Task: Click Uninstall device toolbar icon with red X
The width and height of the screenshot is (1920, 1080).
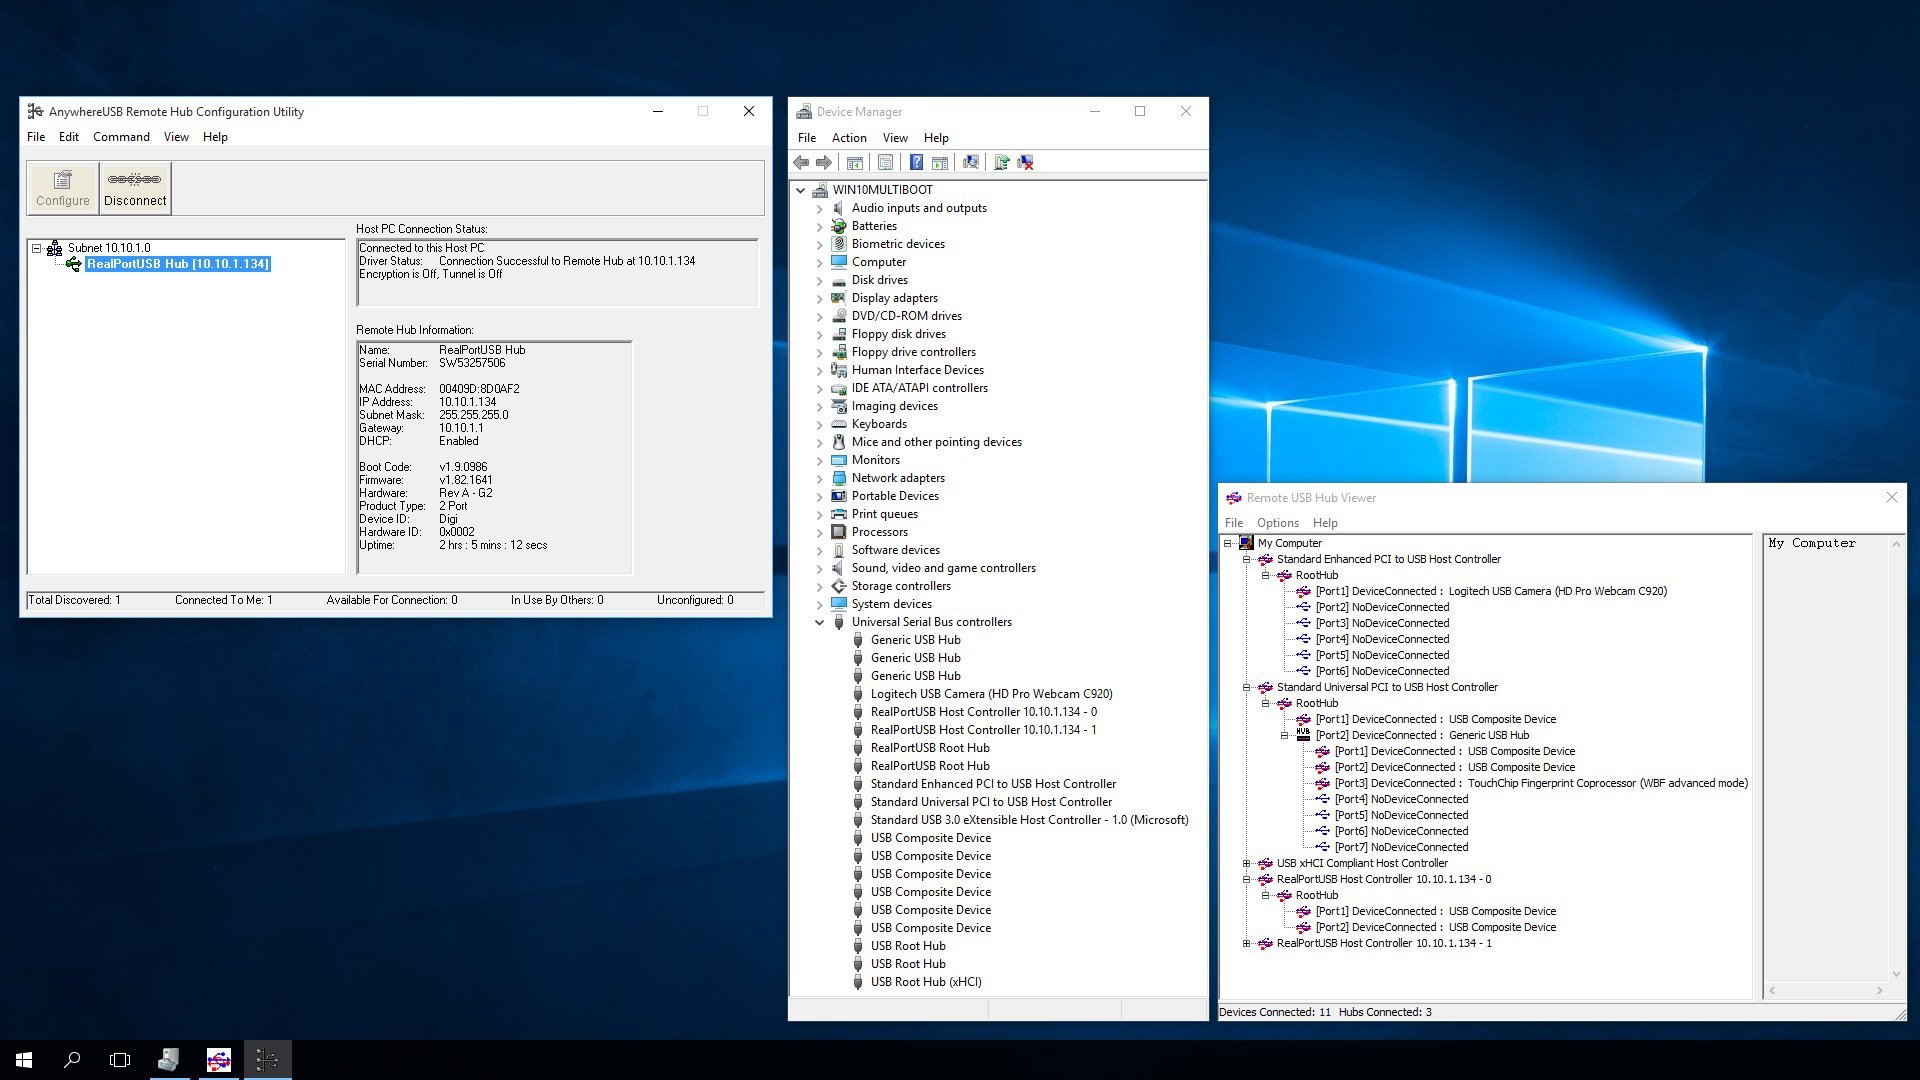Action: [x=1026, y=163]
